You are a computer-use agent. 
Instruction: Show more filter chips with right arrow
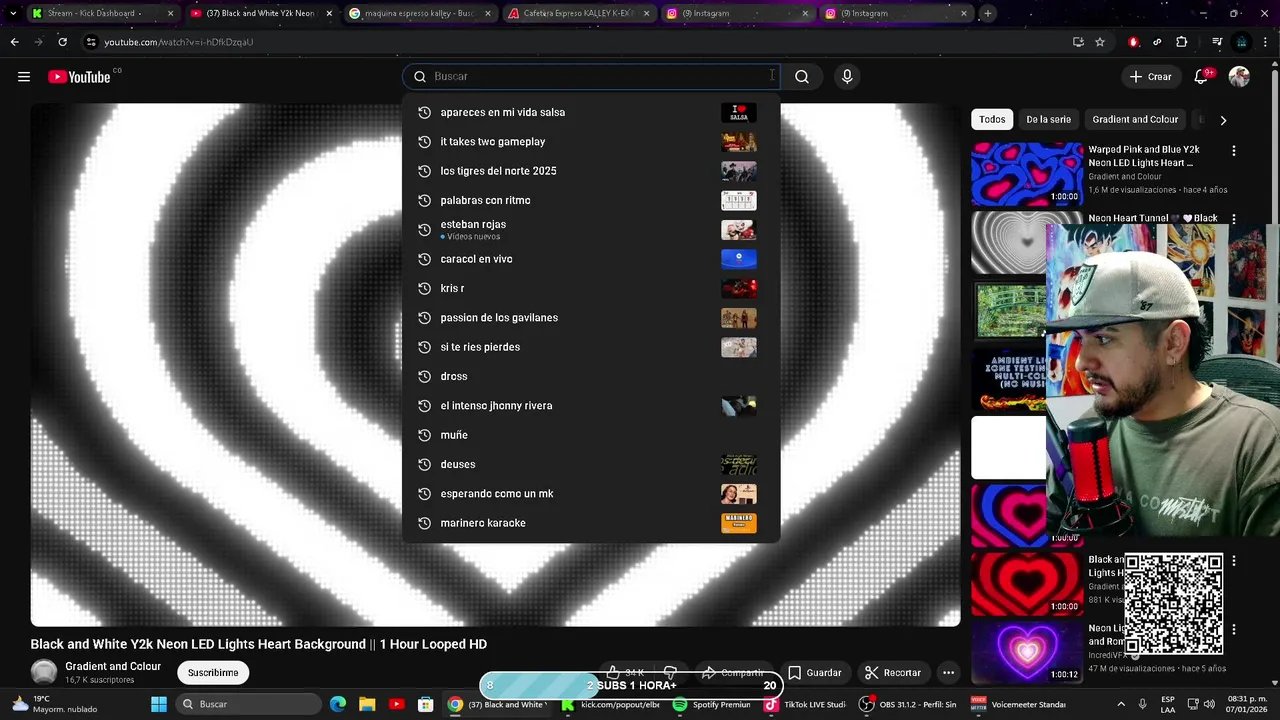(x=1222, y=120)
